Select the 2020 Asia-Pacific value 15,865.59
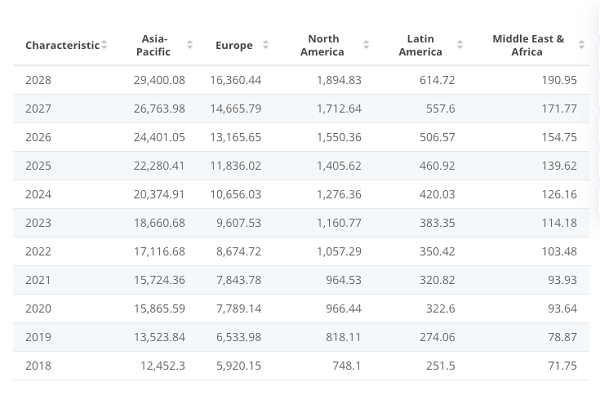The width and height of the screenshot is (600, 395). tap(159, 308)
